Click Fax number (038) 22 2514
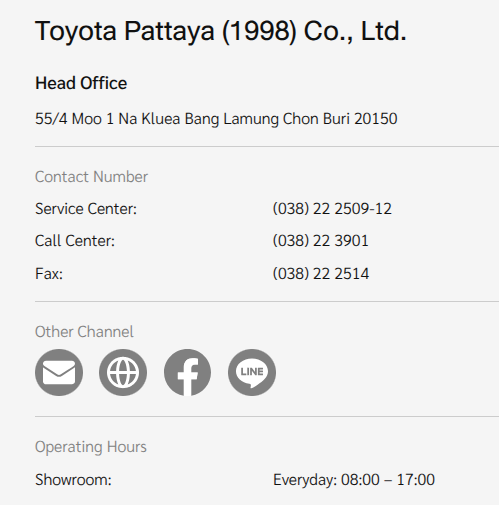Image resolution: width=499 pixels, height=505 pixels. click(x=321, y=274)
